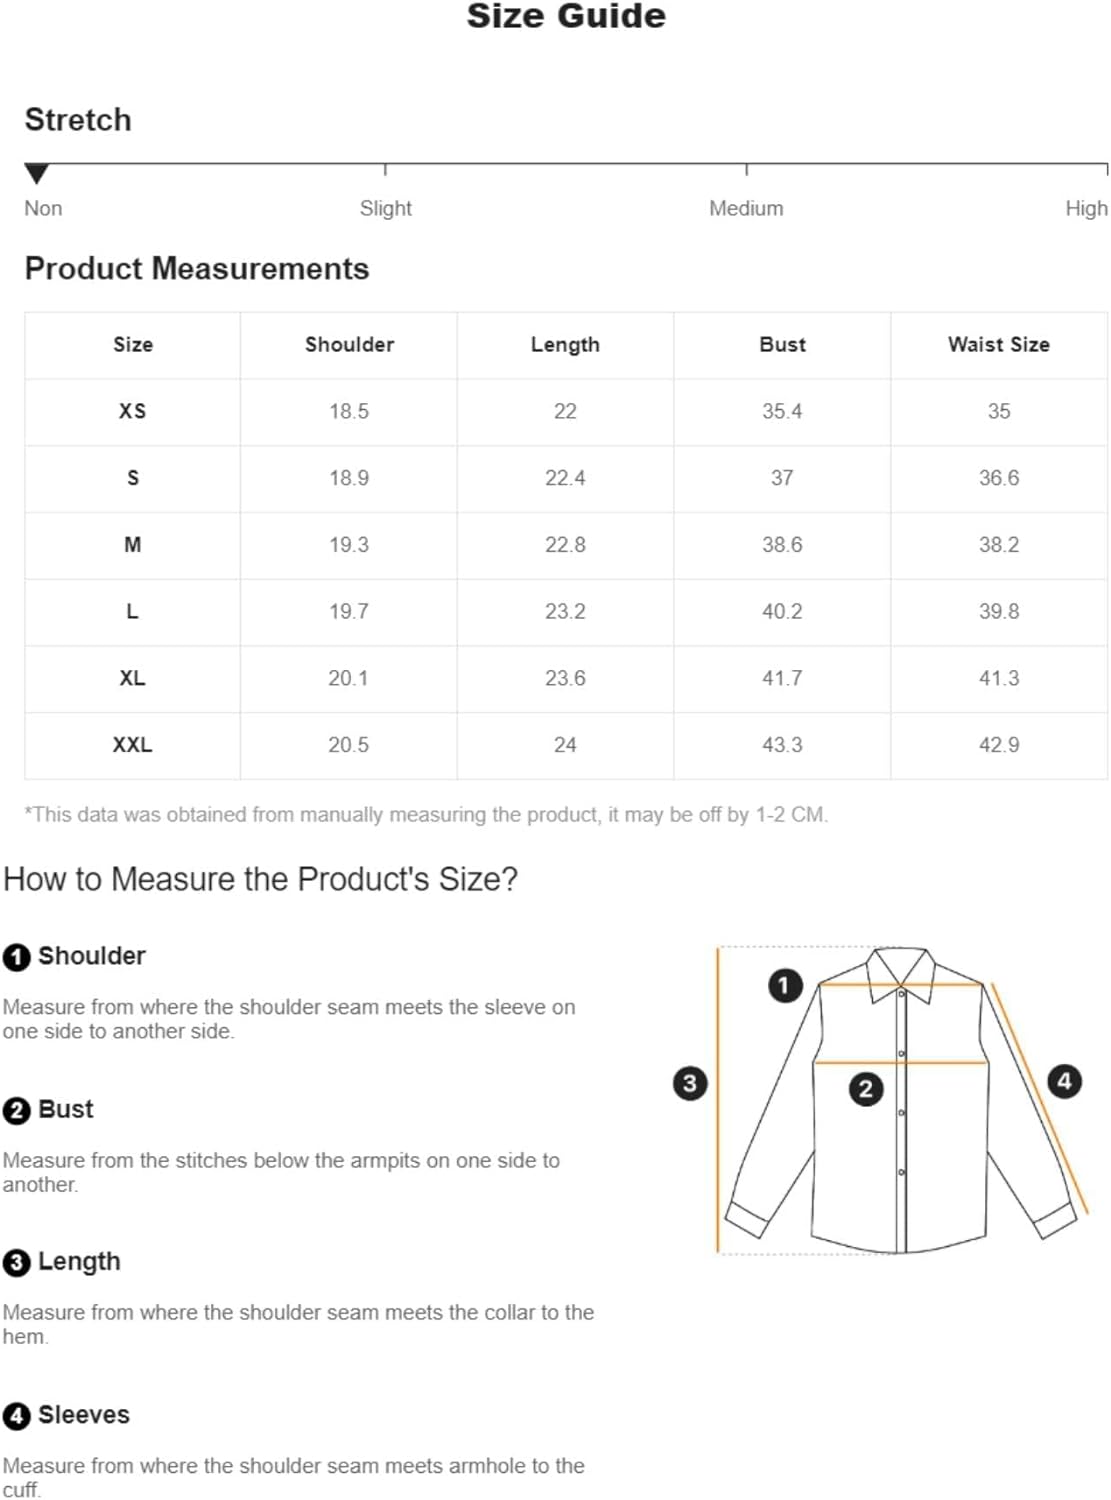
Task: Select the Medium stretch label
Action: click(746, 208)
